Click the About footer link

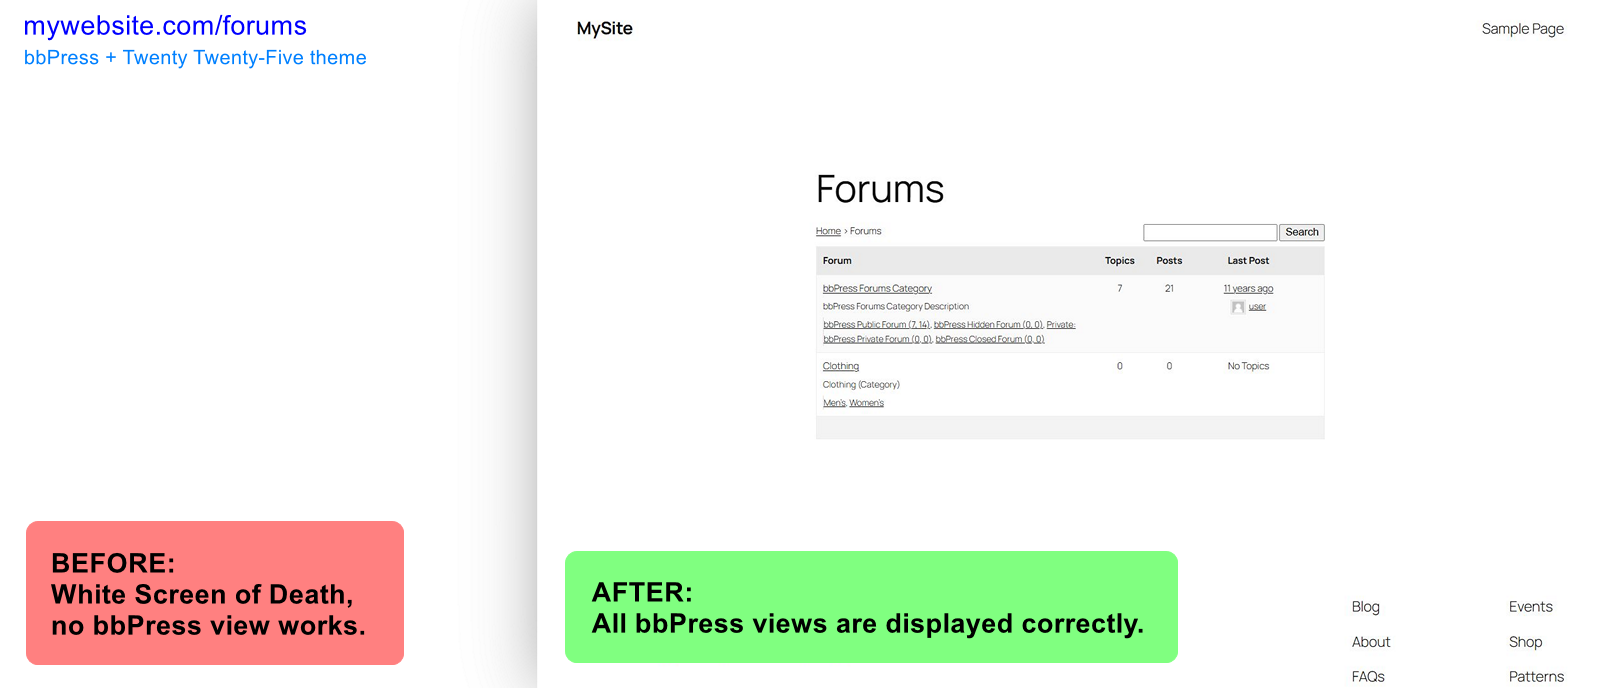point(1371,642)
